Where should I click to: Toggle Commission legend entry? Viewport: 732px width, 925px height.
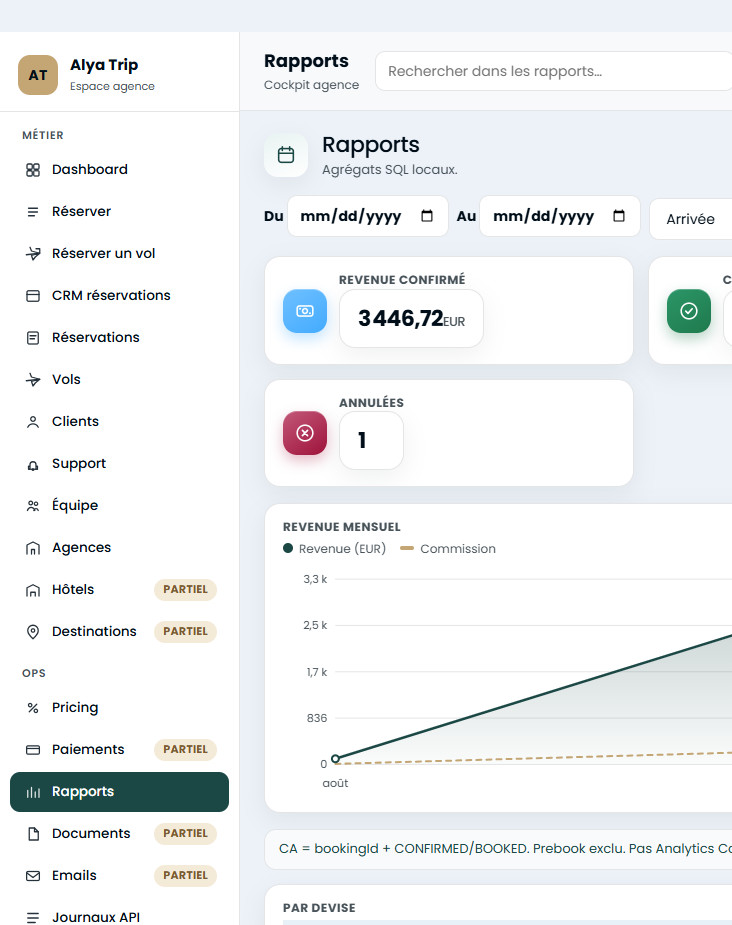coord(448,549)
